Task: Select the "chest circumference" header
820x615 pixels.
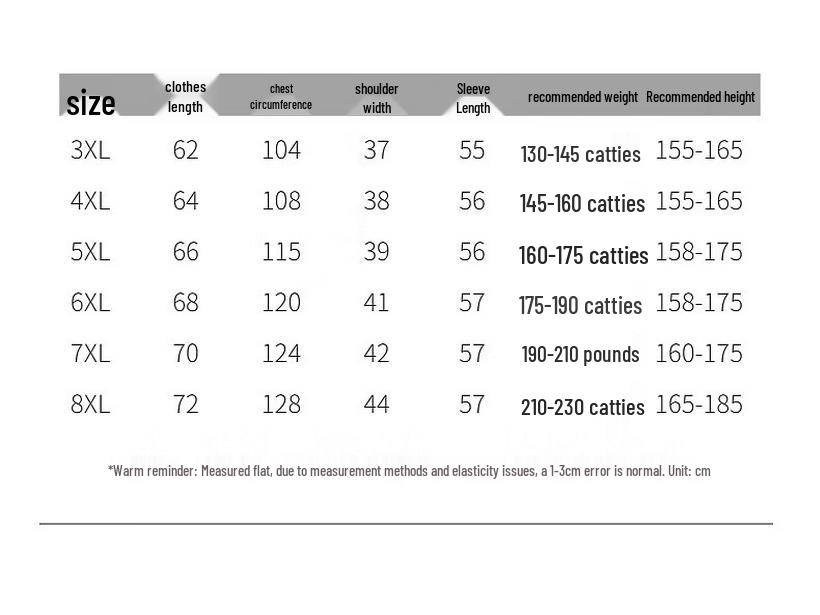Action: pos(281,97)
